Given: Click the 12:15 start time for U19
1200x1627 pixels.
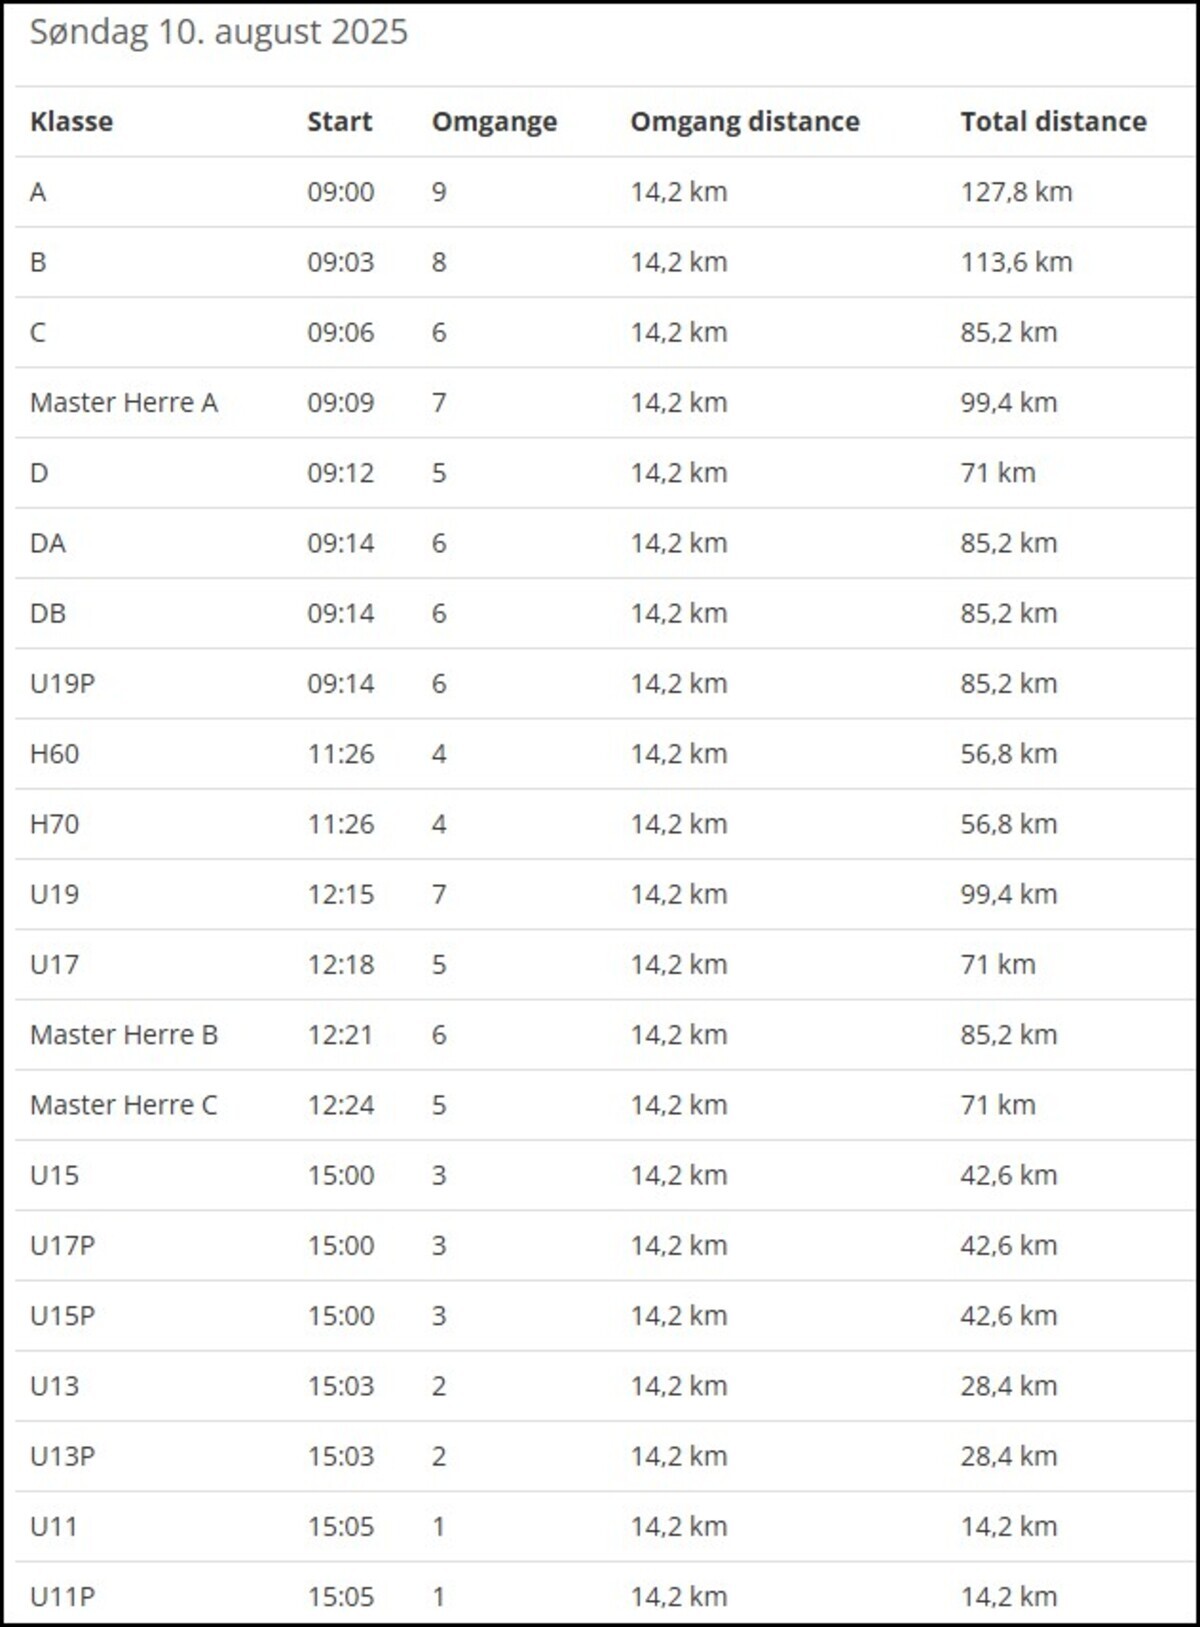Looking at the screenshot, I should 340,894.
